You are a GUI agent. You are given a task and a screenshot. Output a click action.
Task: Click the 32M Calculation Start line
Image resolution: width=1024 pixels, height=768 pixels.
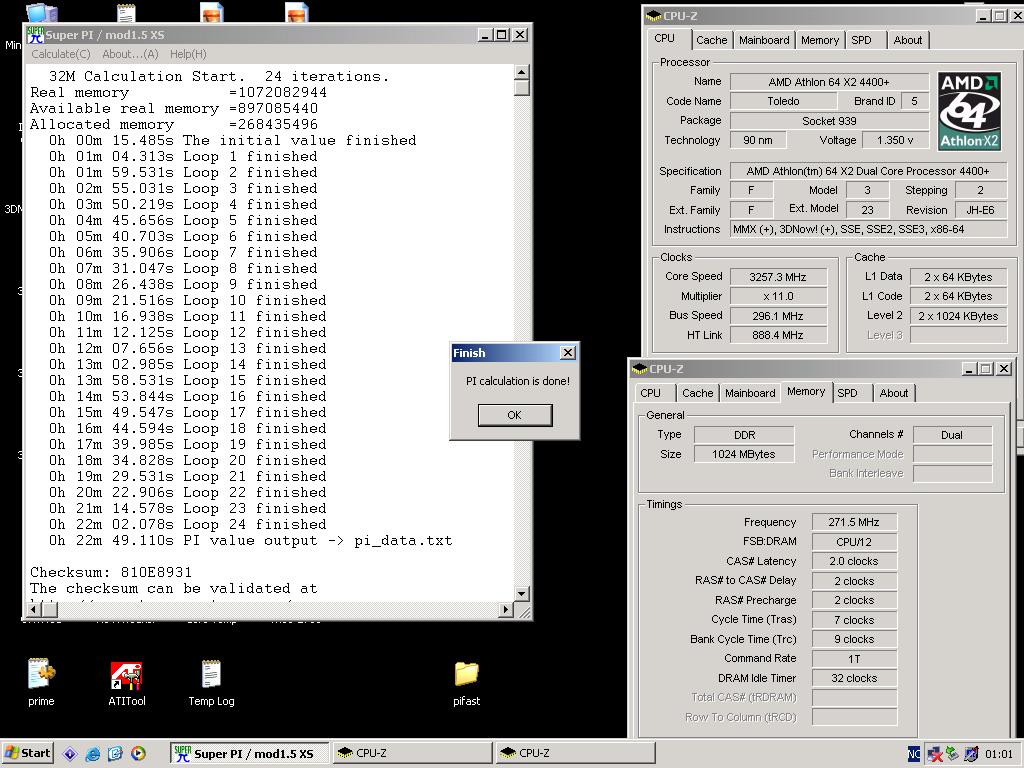219,76
